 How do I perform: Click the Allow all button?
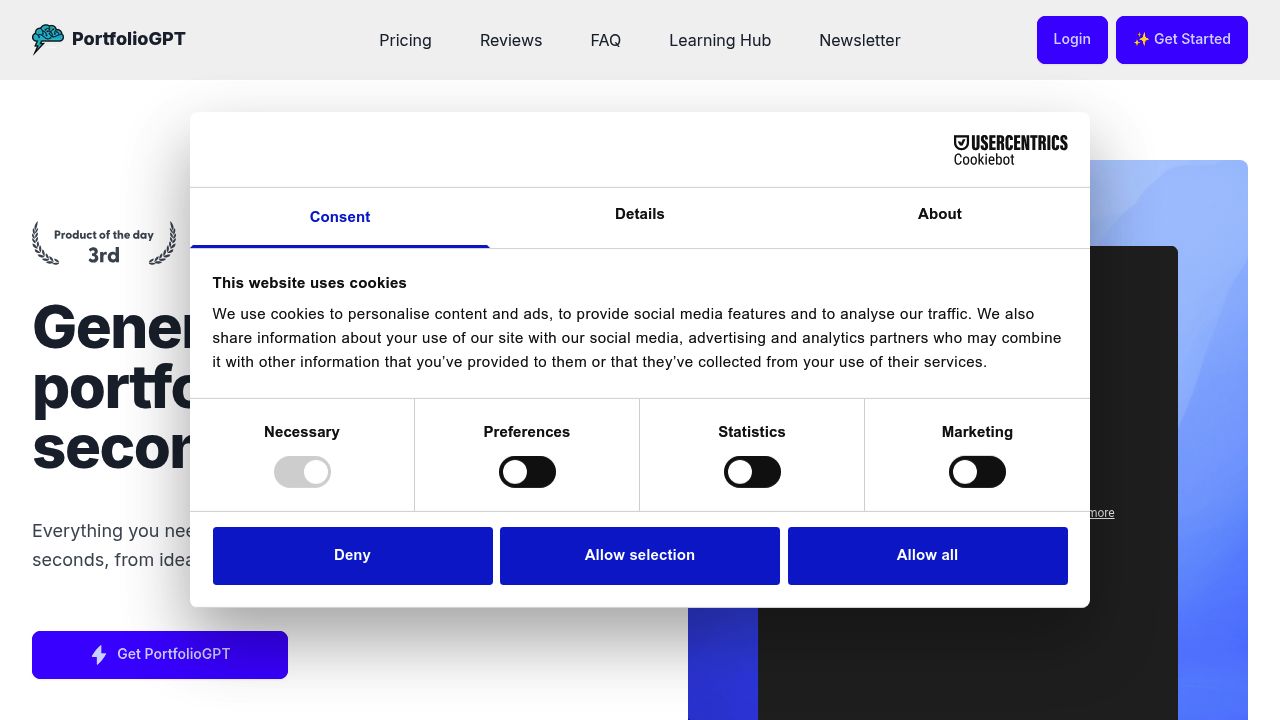[x=927, y=555]
